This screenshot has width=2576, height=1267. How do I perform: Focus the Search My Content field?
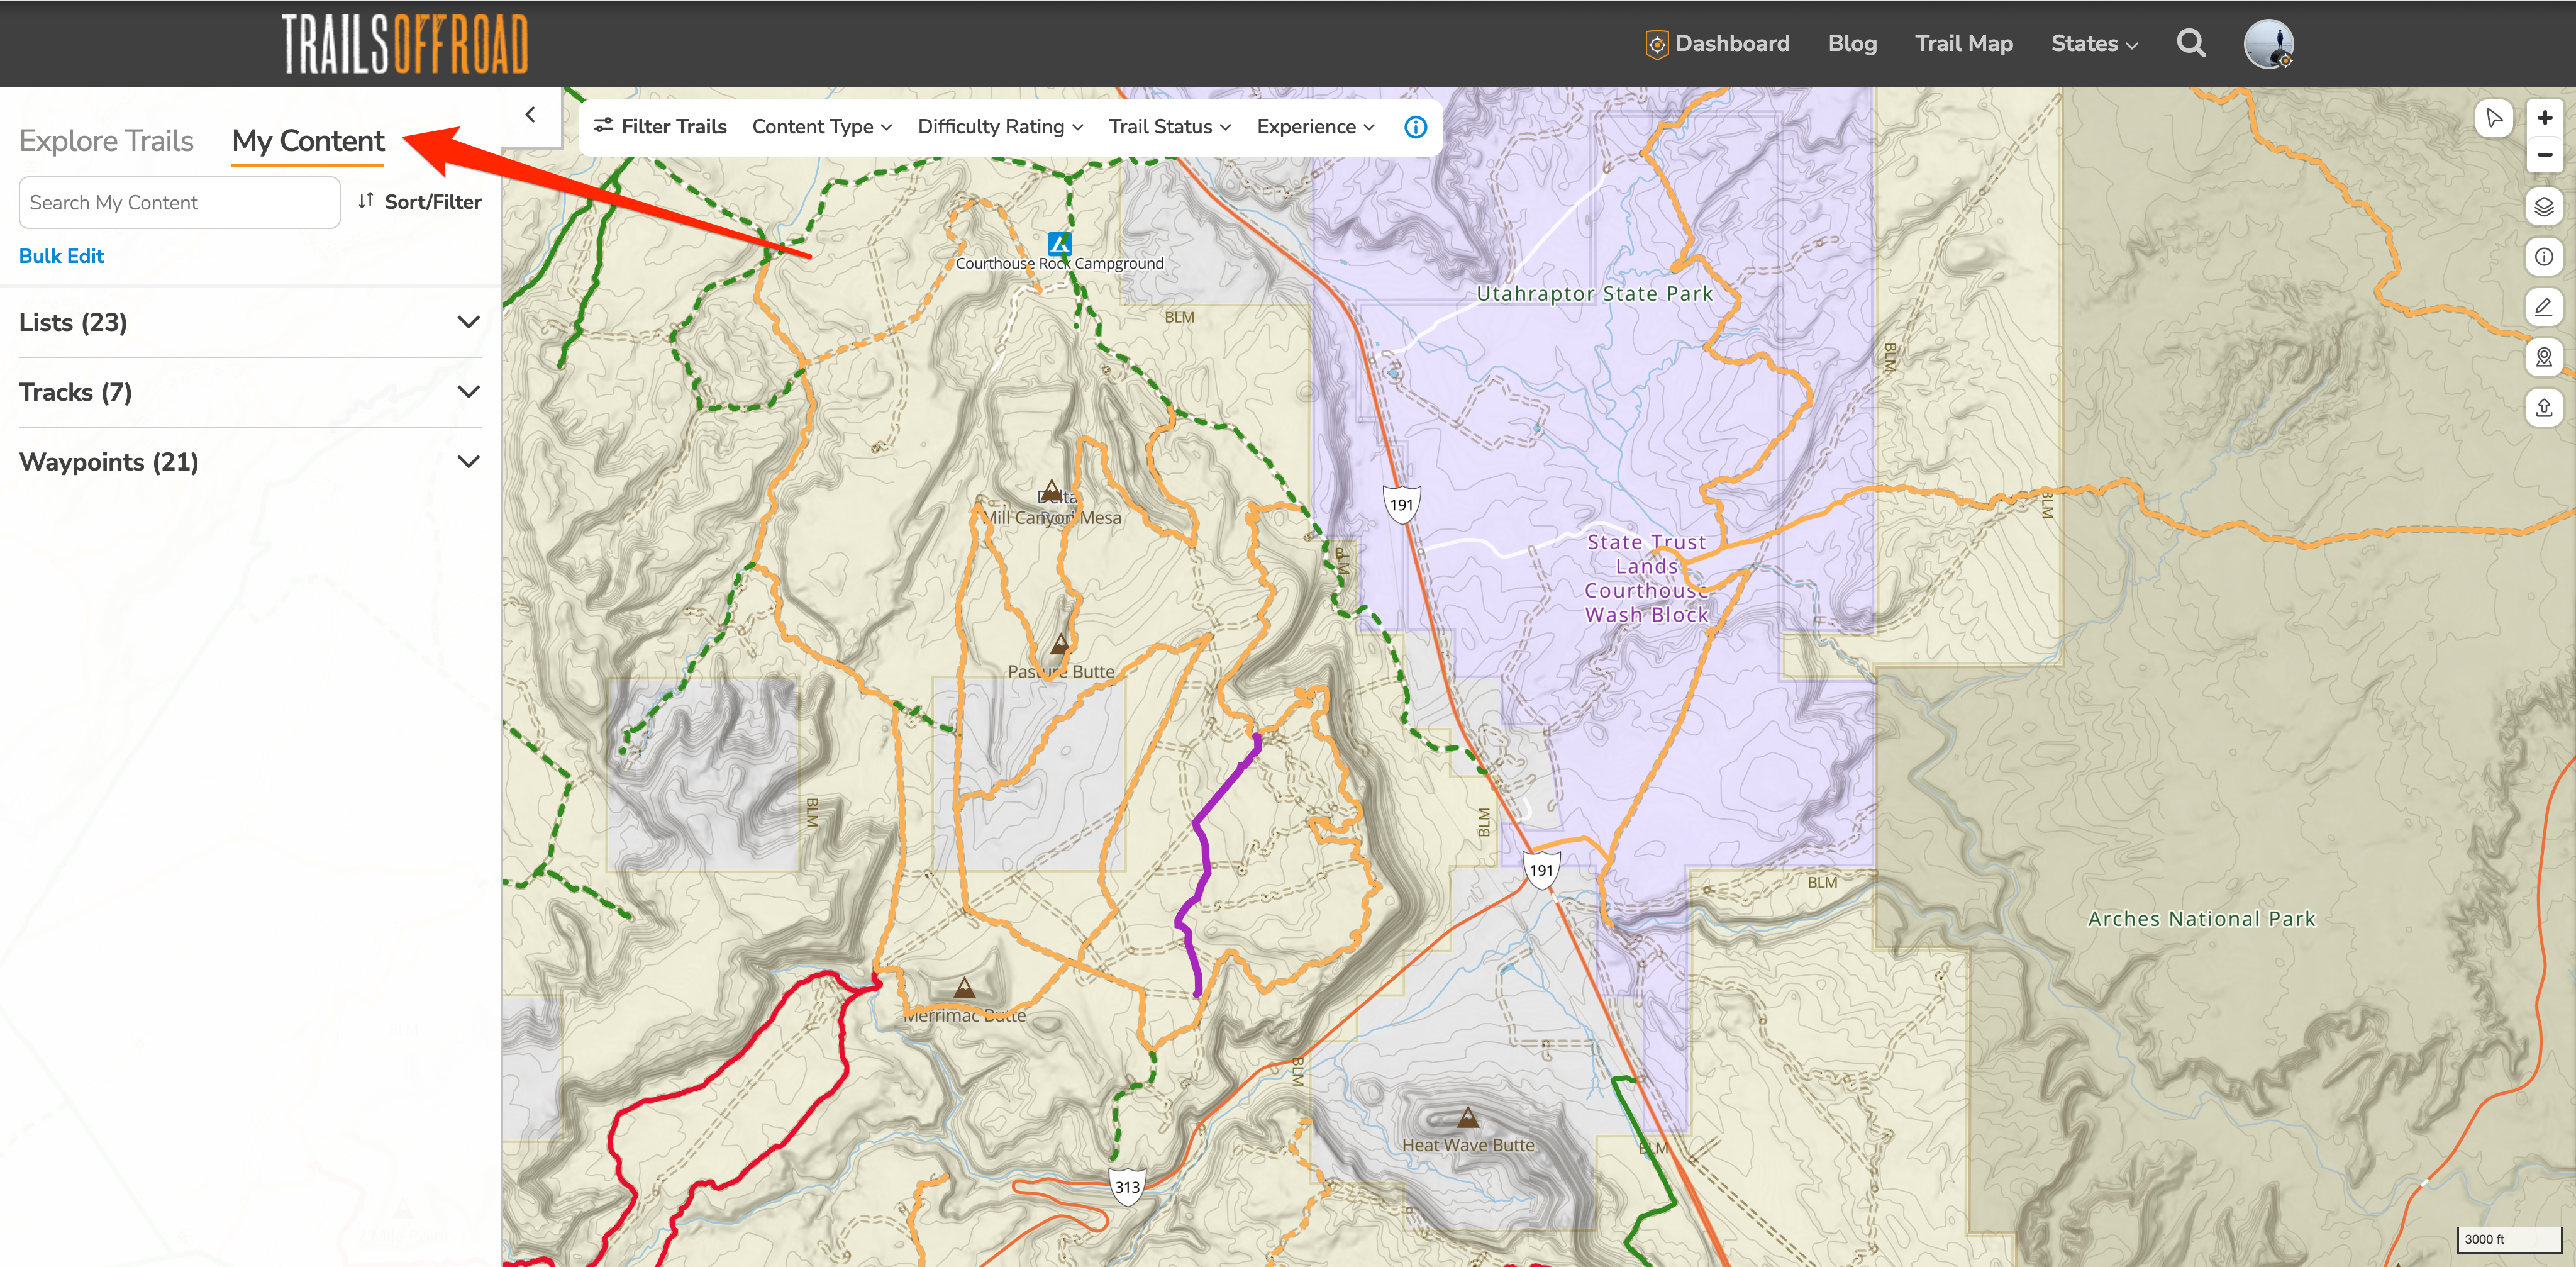[179, 202]
